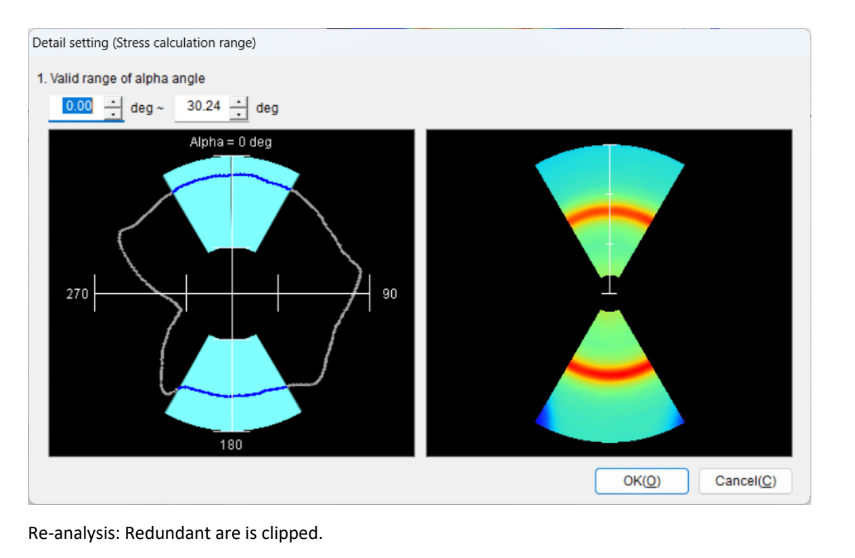Click the Alpha = 0 deg label

231,142
